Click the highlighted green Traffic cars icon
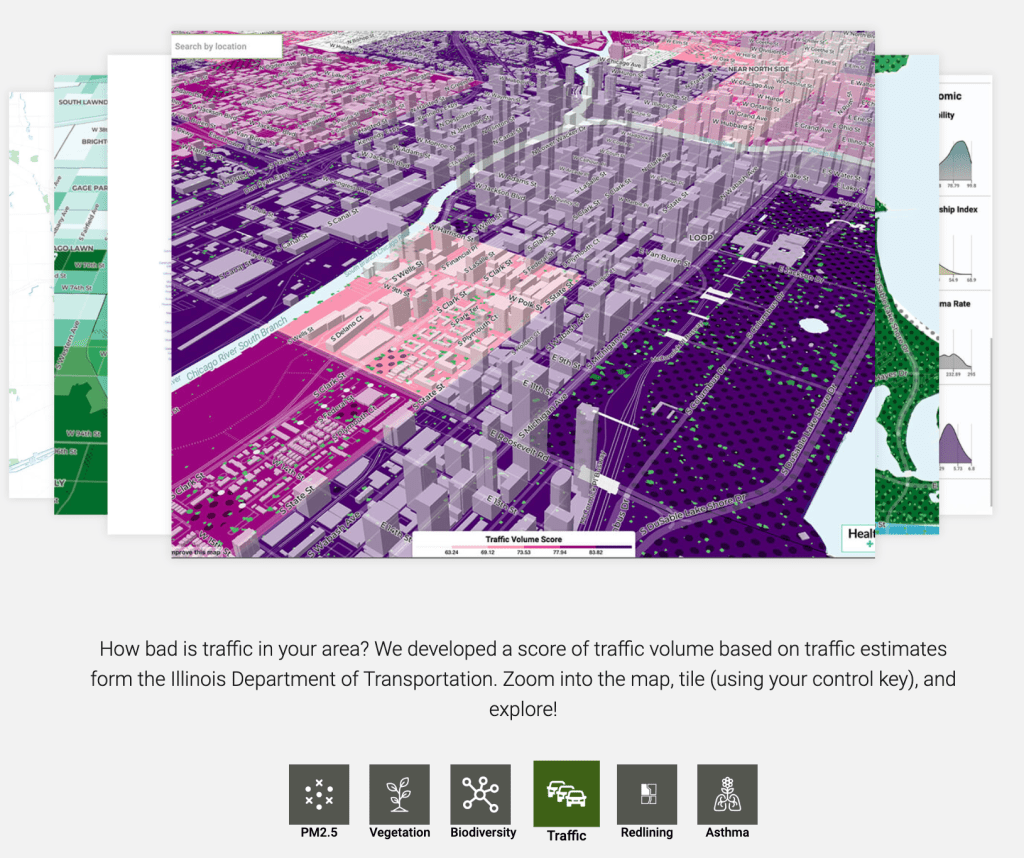 coord(565,794)
